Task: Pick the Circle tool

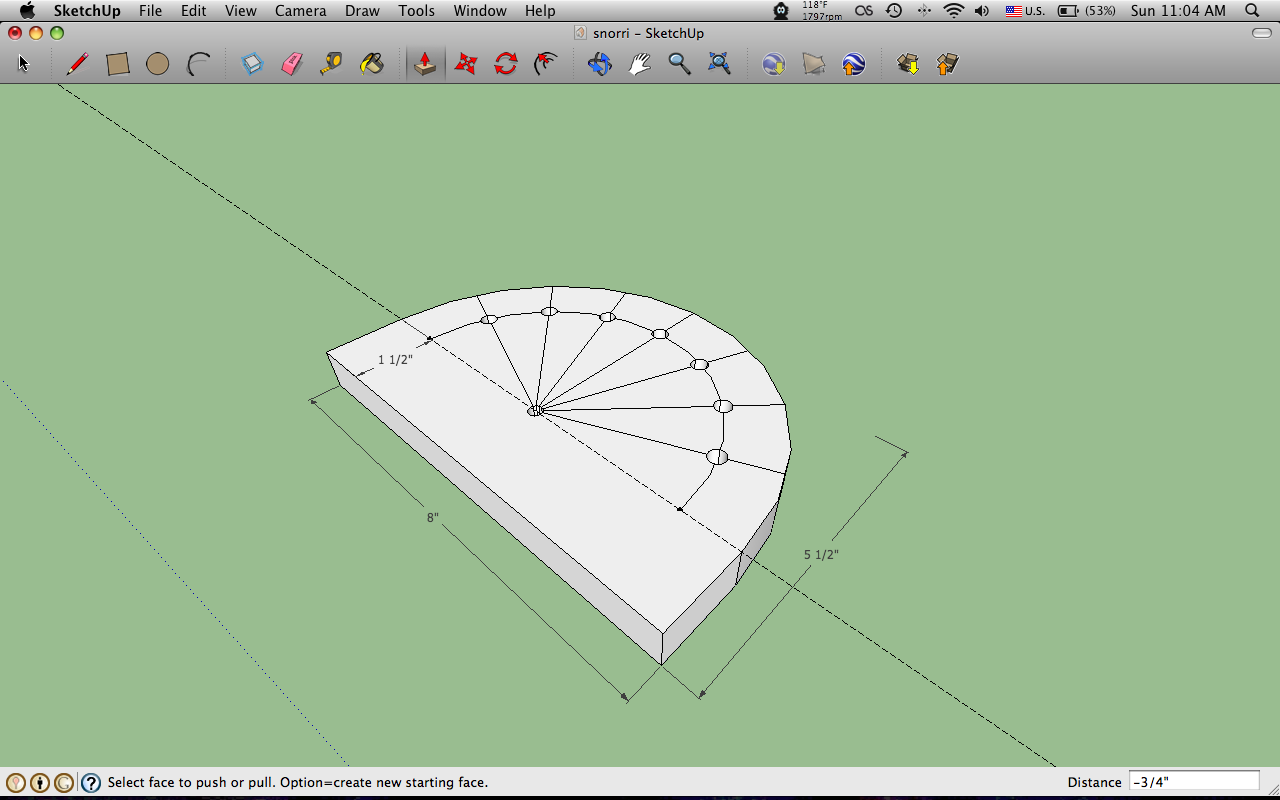Action: click(157, 64)
